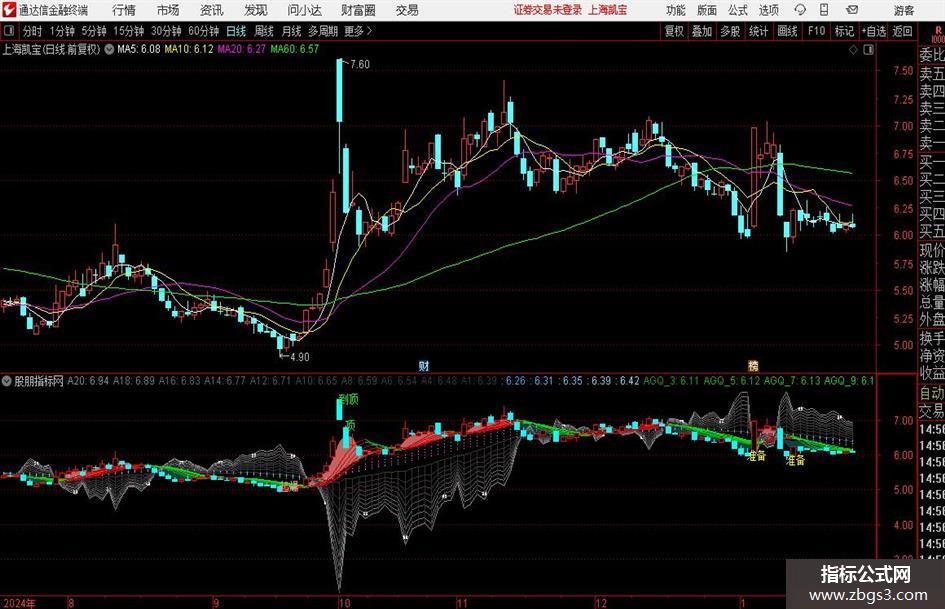
Task: Click the 4.90 low price label
Action: click(x=300, y=357)
